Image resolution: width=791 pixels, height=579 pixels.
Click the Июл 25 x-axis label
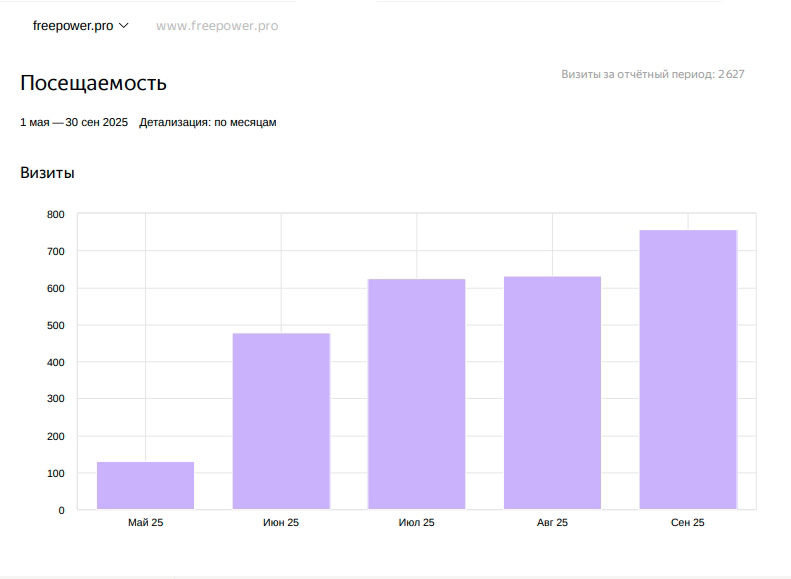tap(416, 523)
